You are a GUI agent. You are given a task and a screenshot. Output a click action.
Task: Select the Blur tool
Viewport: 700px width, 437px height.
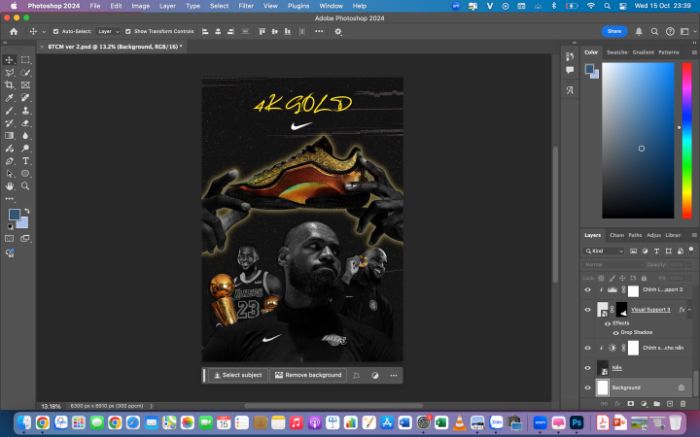25,135
